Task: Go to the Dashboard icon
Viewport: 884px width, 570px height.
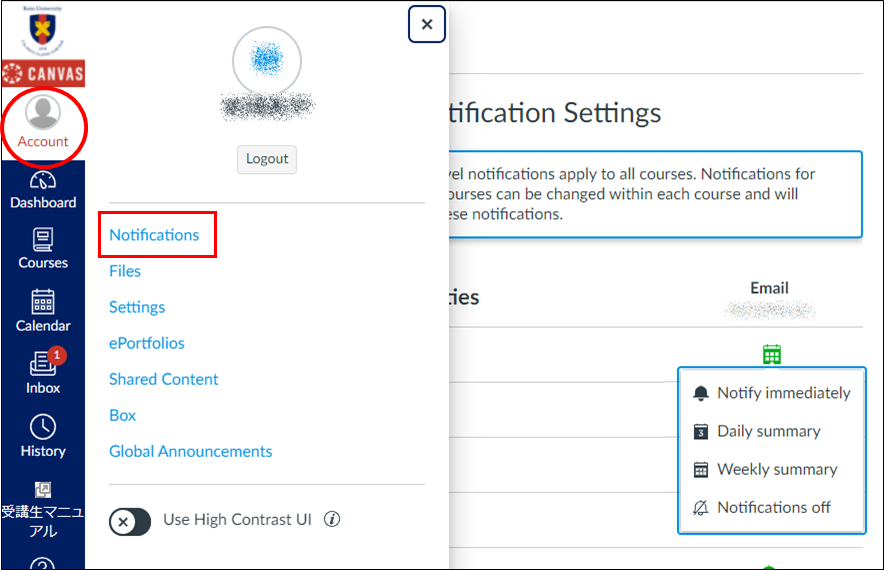Action: point(43,189)
